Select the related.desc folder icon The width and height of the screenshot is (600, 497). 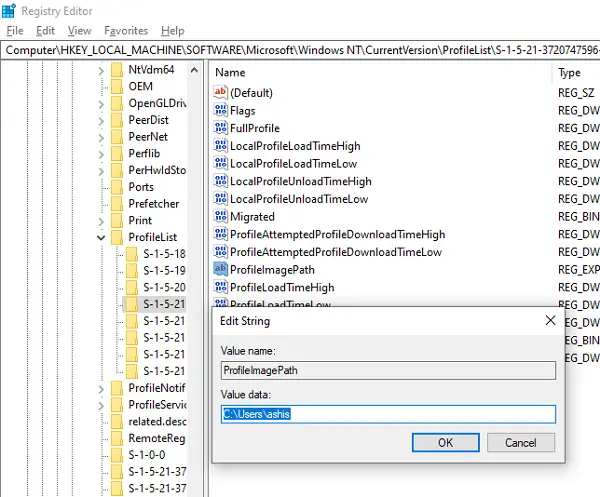click(117, 422)
